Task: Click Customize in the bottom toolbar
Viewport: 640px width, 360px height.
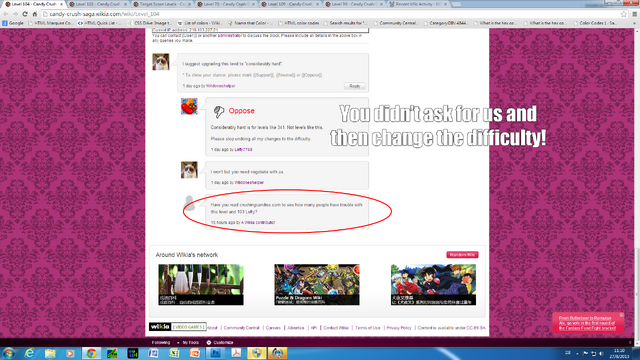Action: (220, 342)
